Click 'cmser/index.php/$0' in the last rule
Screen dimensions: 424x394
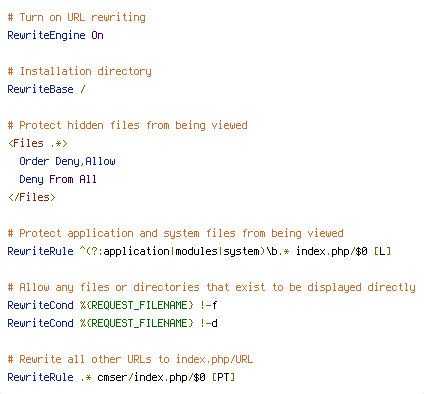tap(151, 377)
